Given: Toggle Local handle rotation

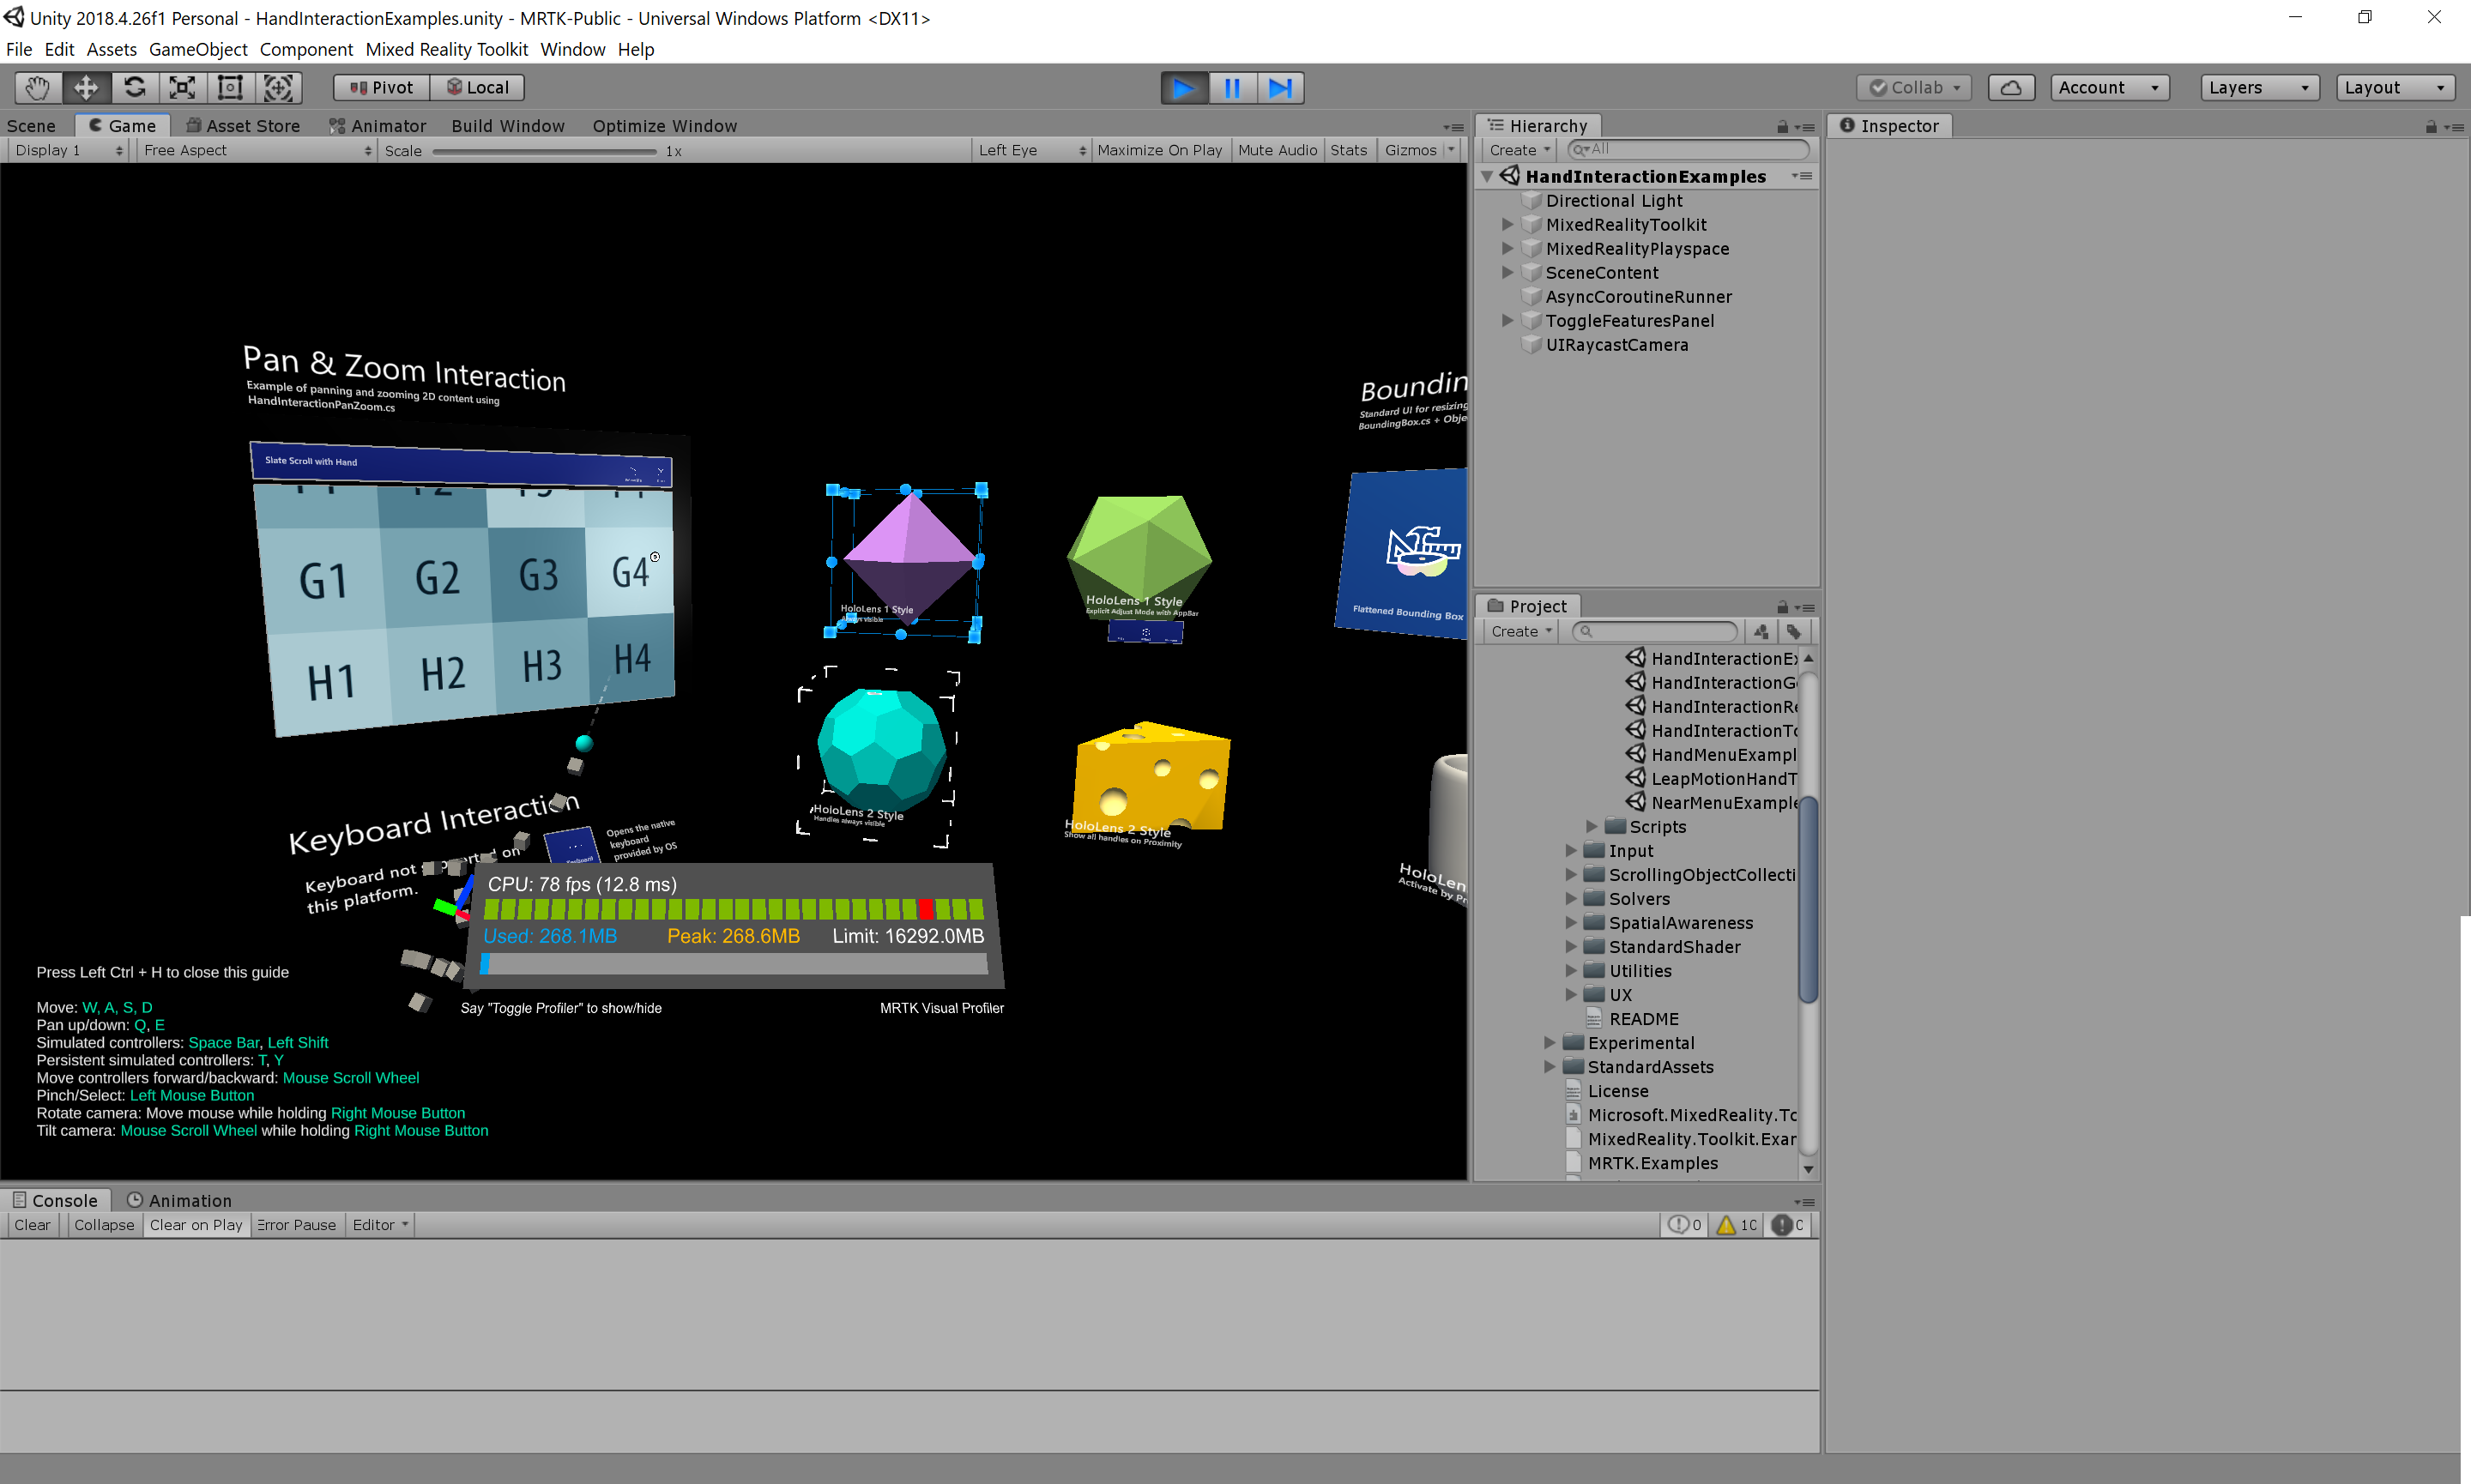Looking at the screenshot, I should click(x=477, y=87).
